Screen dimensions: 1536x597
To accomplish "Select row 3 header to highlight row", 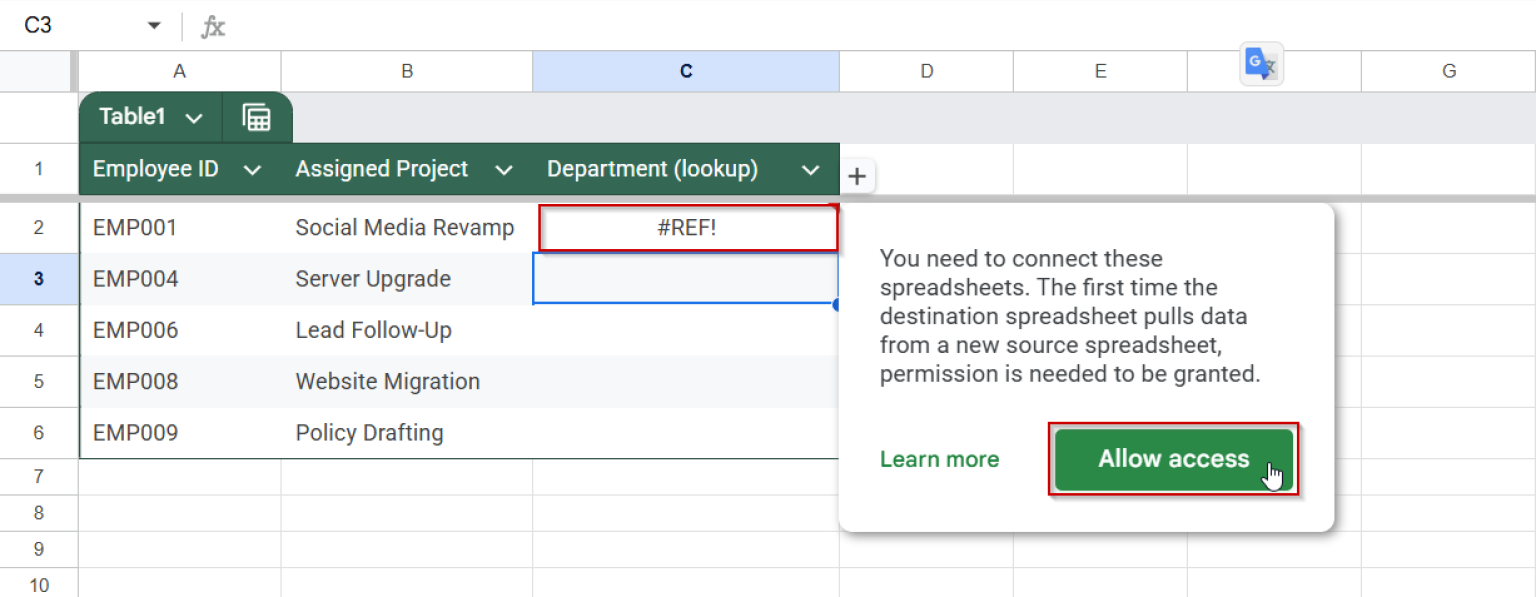I will click(38, 279).
